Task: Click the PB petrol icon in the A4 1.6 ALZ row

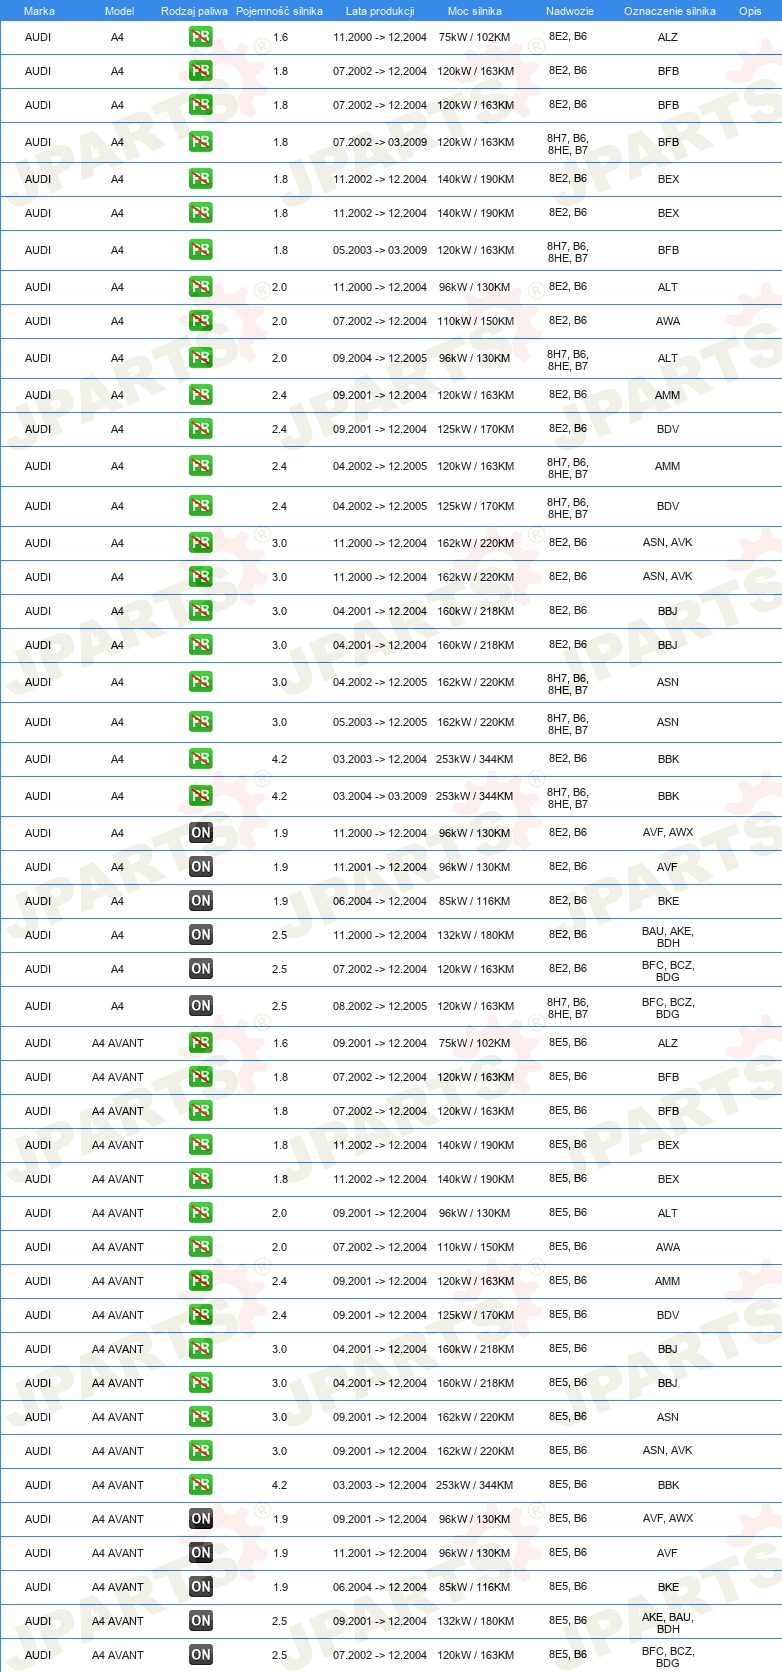Action: [201, 37]
